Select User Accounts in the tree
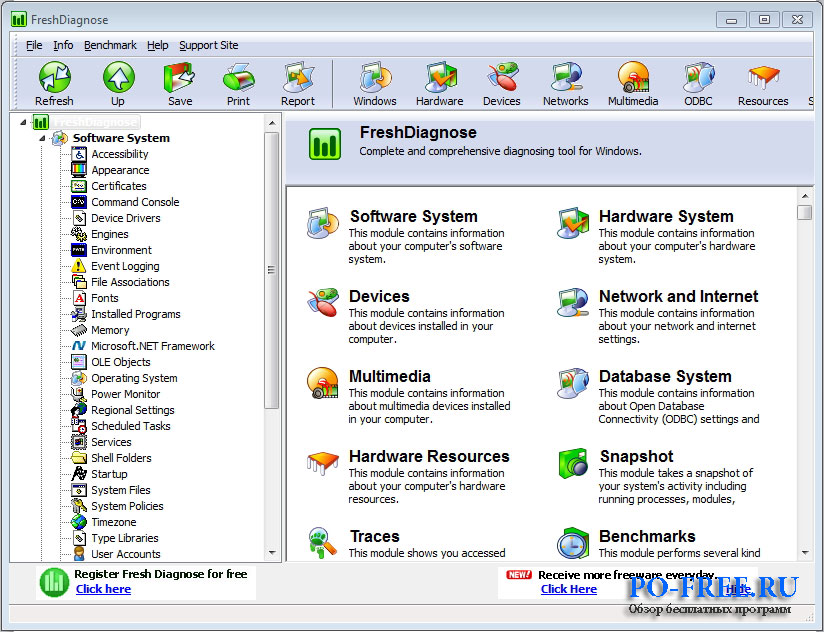The width and height of the screenshot is (824, 632). 126,554
